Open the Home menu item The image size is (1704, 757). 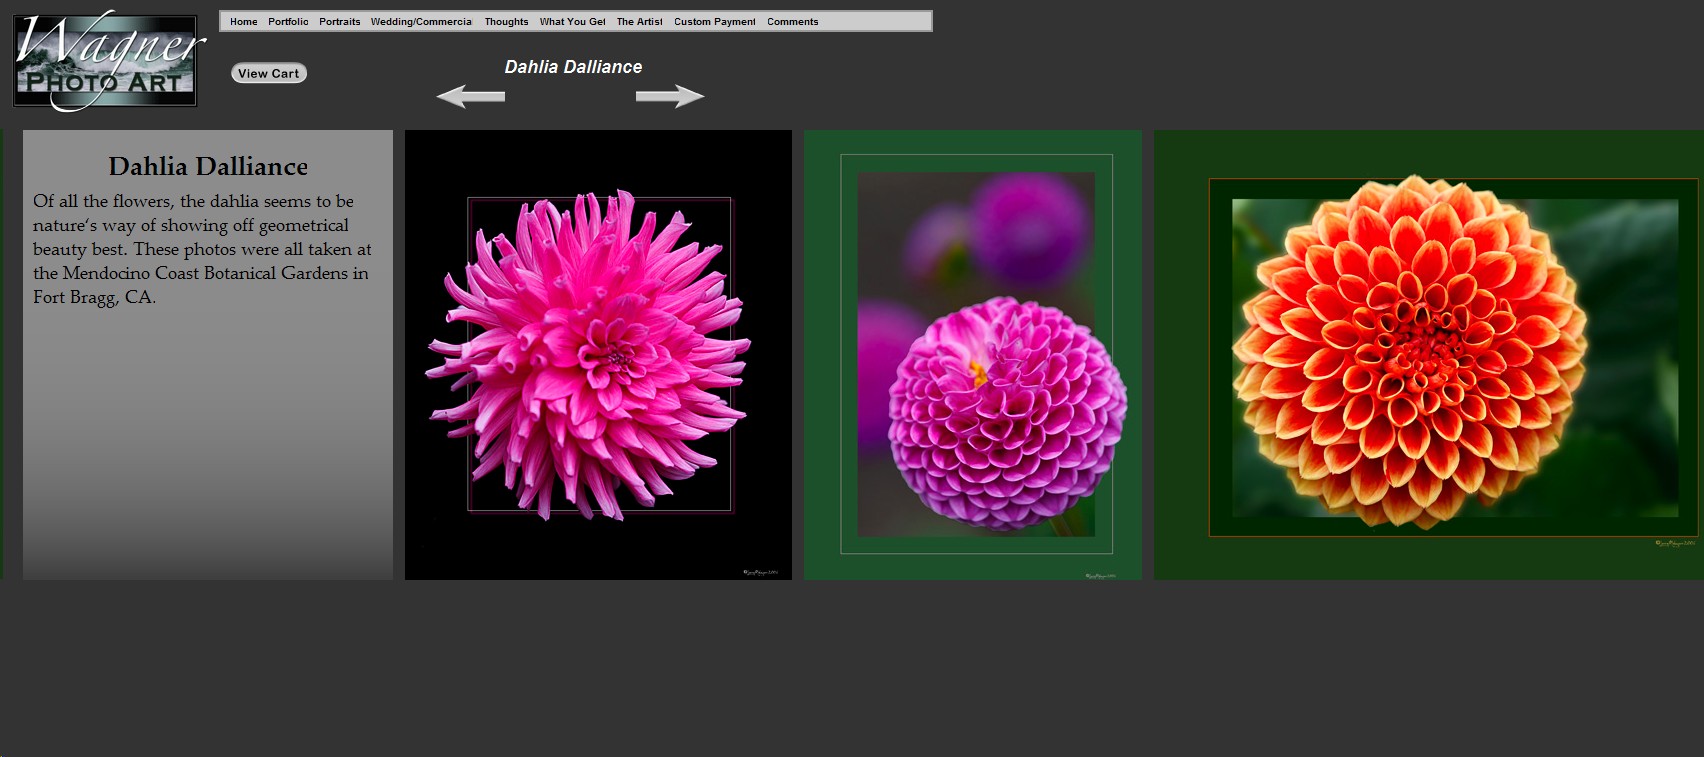click(243, 22)
